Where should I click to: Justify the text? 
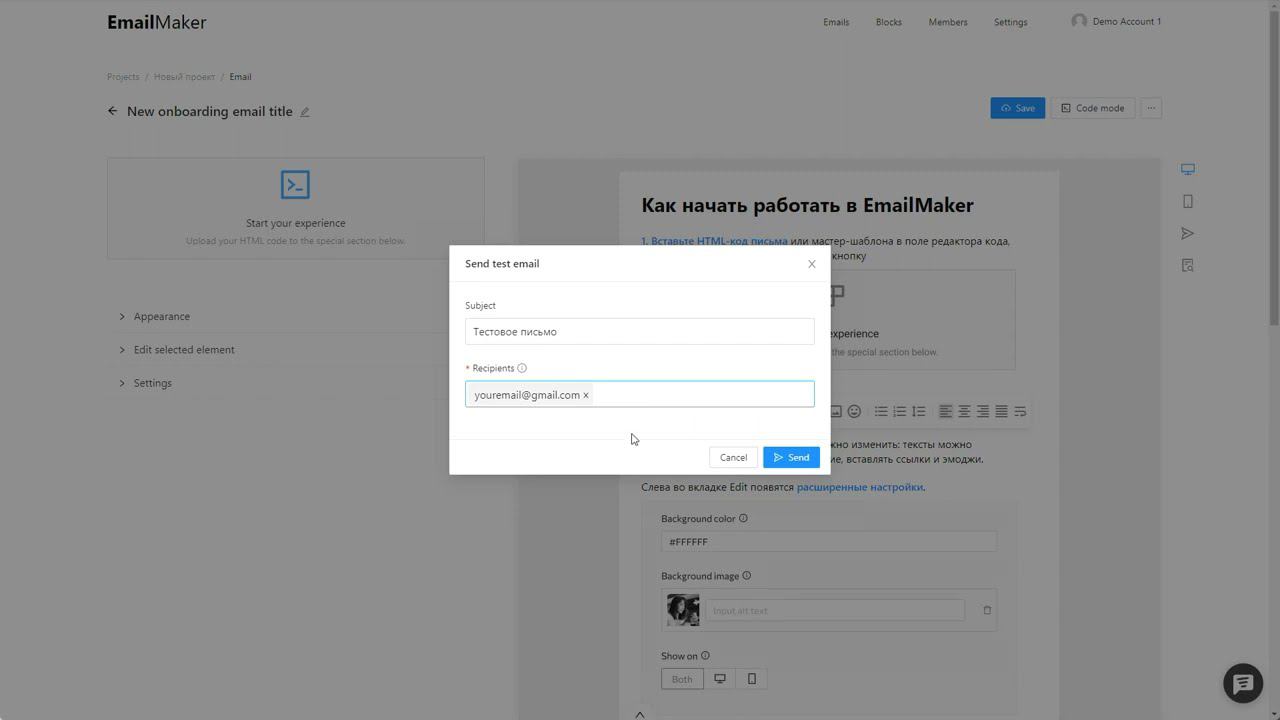click(1001, 411)
